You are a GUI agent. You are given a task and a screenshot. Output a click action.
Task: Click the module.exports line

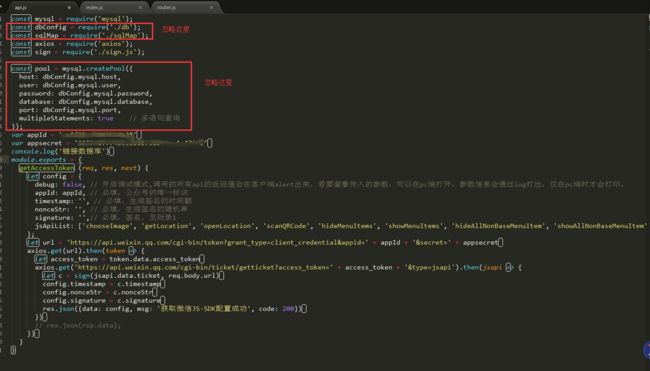pos(46,160)
